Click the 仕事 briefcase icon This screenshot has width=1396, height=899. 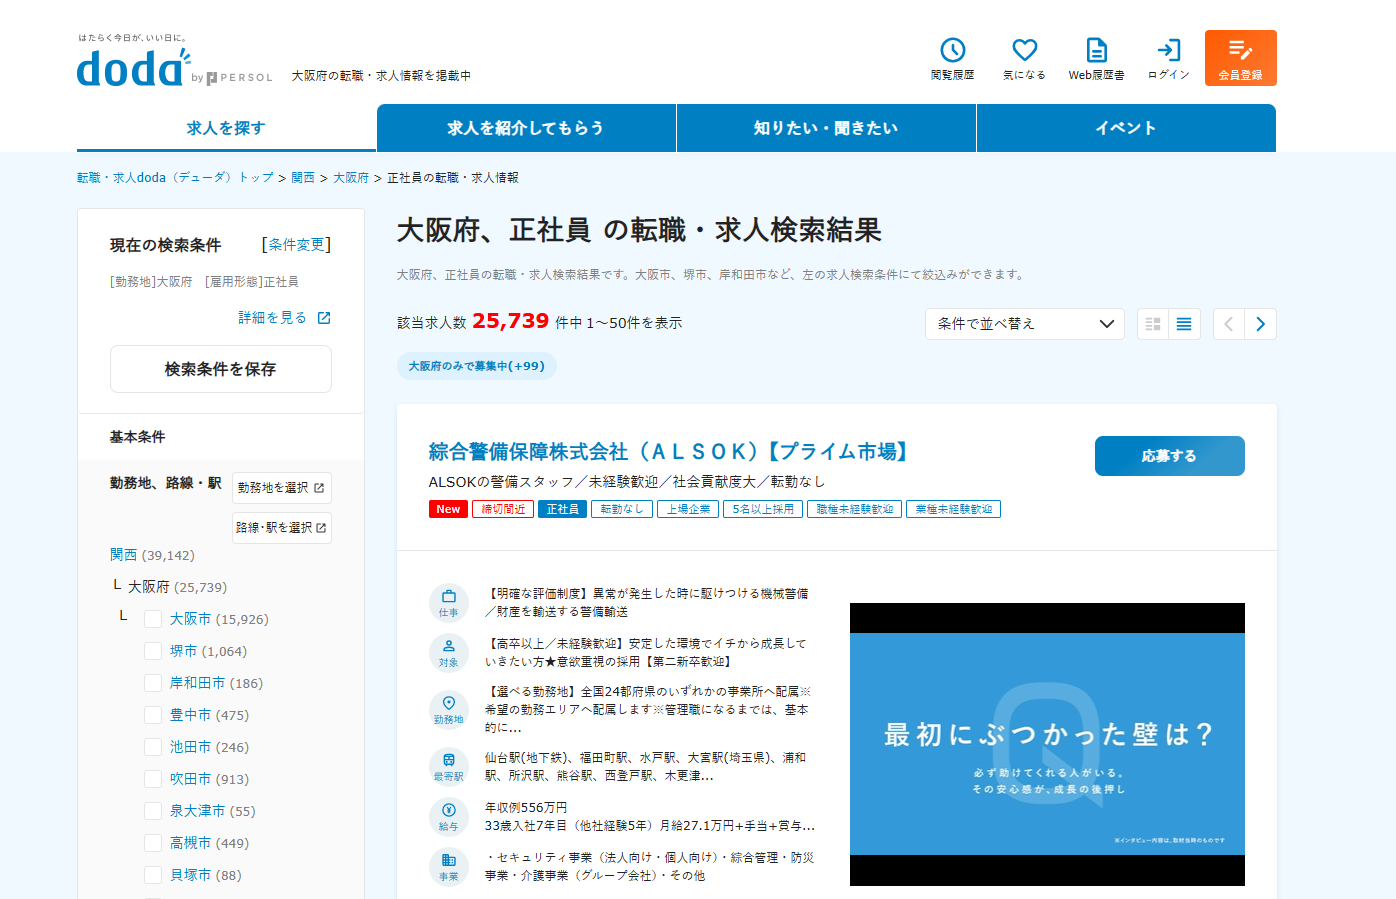coord(449,602)
